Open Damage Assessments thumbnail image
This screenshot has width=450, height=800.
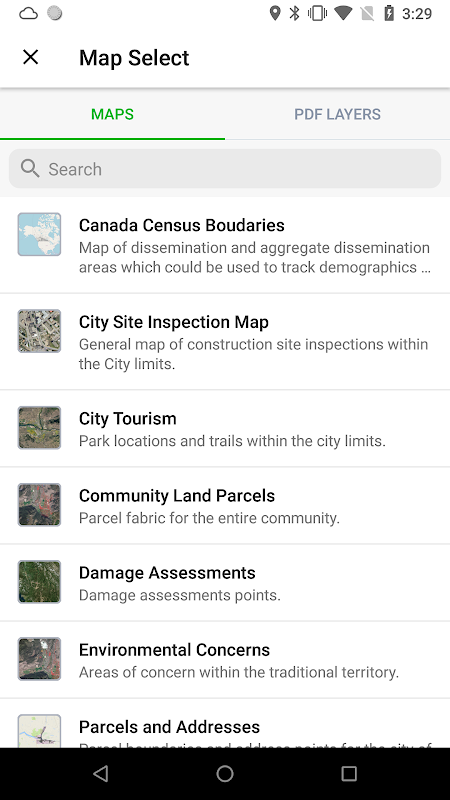39,582
